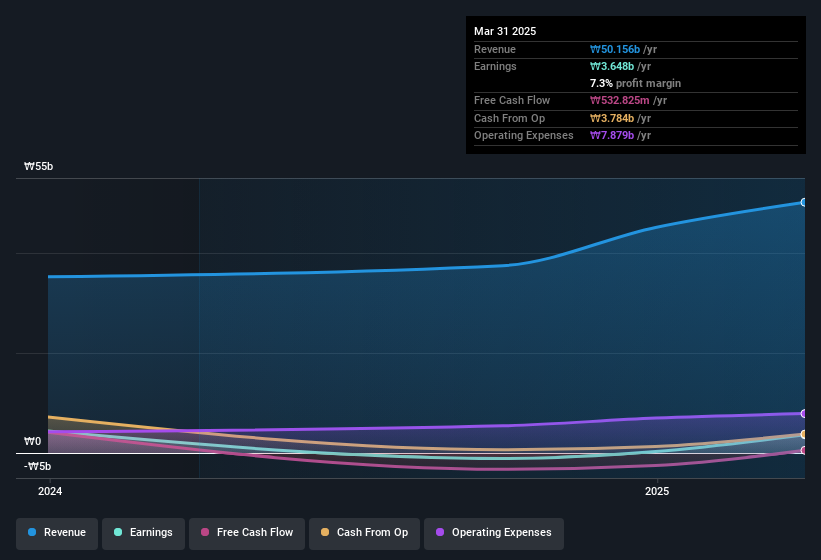
Task: Click the ₩55b y-axis label
Action: pos(38,166)
